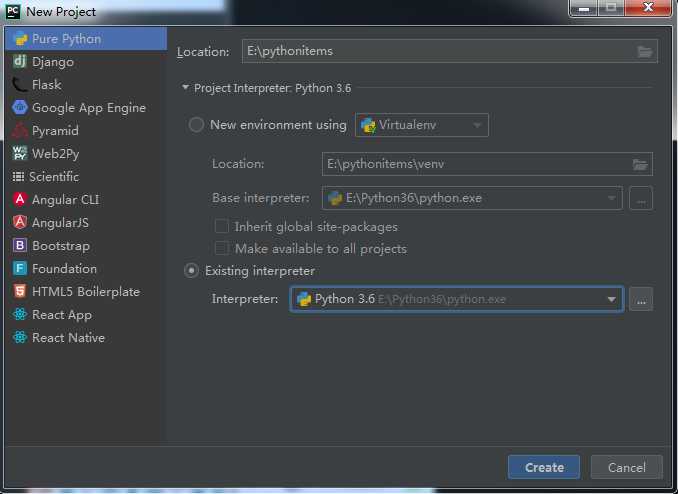
Task: Select Foundation project type
Action: (x=86, y=268)
